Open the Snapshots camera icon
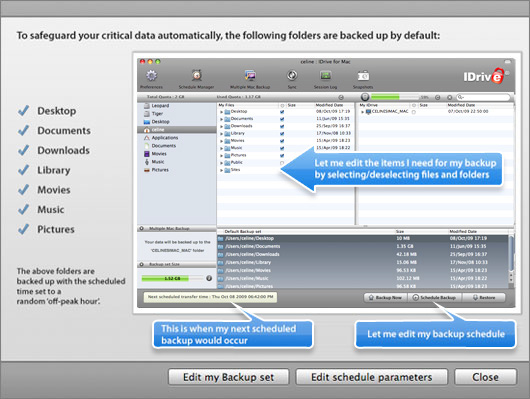530x399 pixels. pos(363,75)
